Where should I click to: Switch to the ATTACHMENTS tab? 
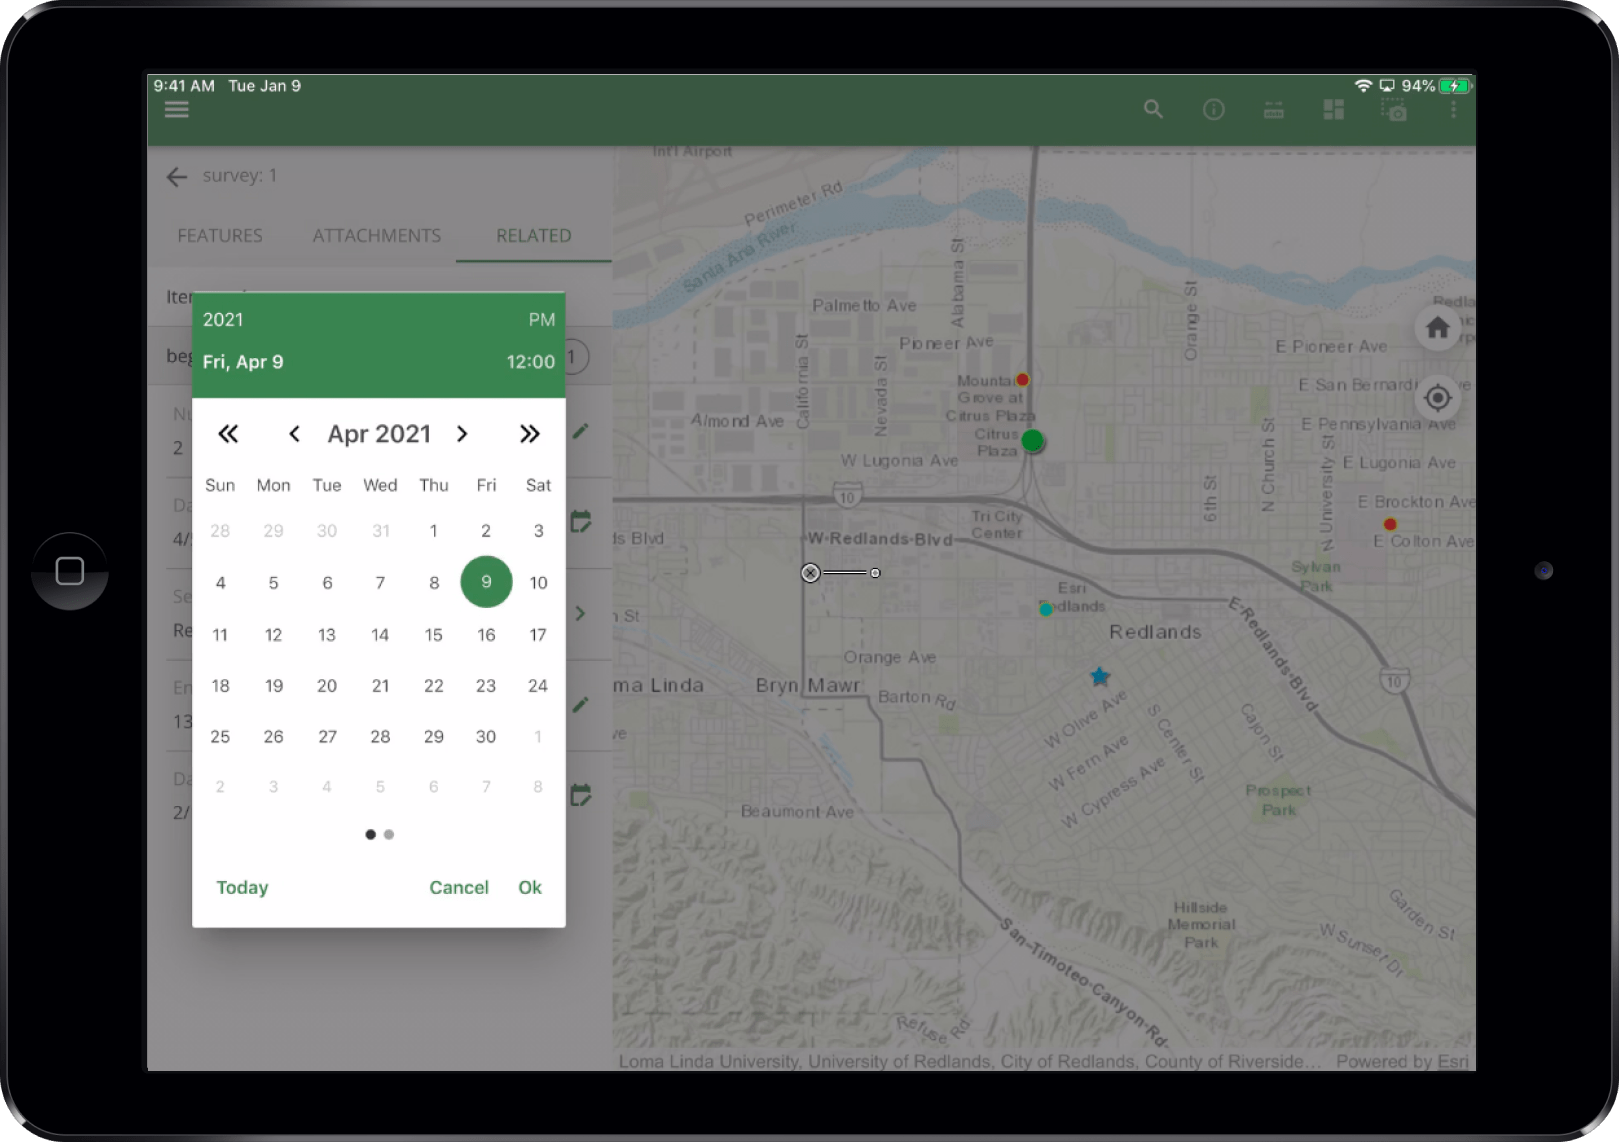pyautogui.click(x=376, y=235)
